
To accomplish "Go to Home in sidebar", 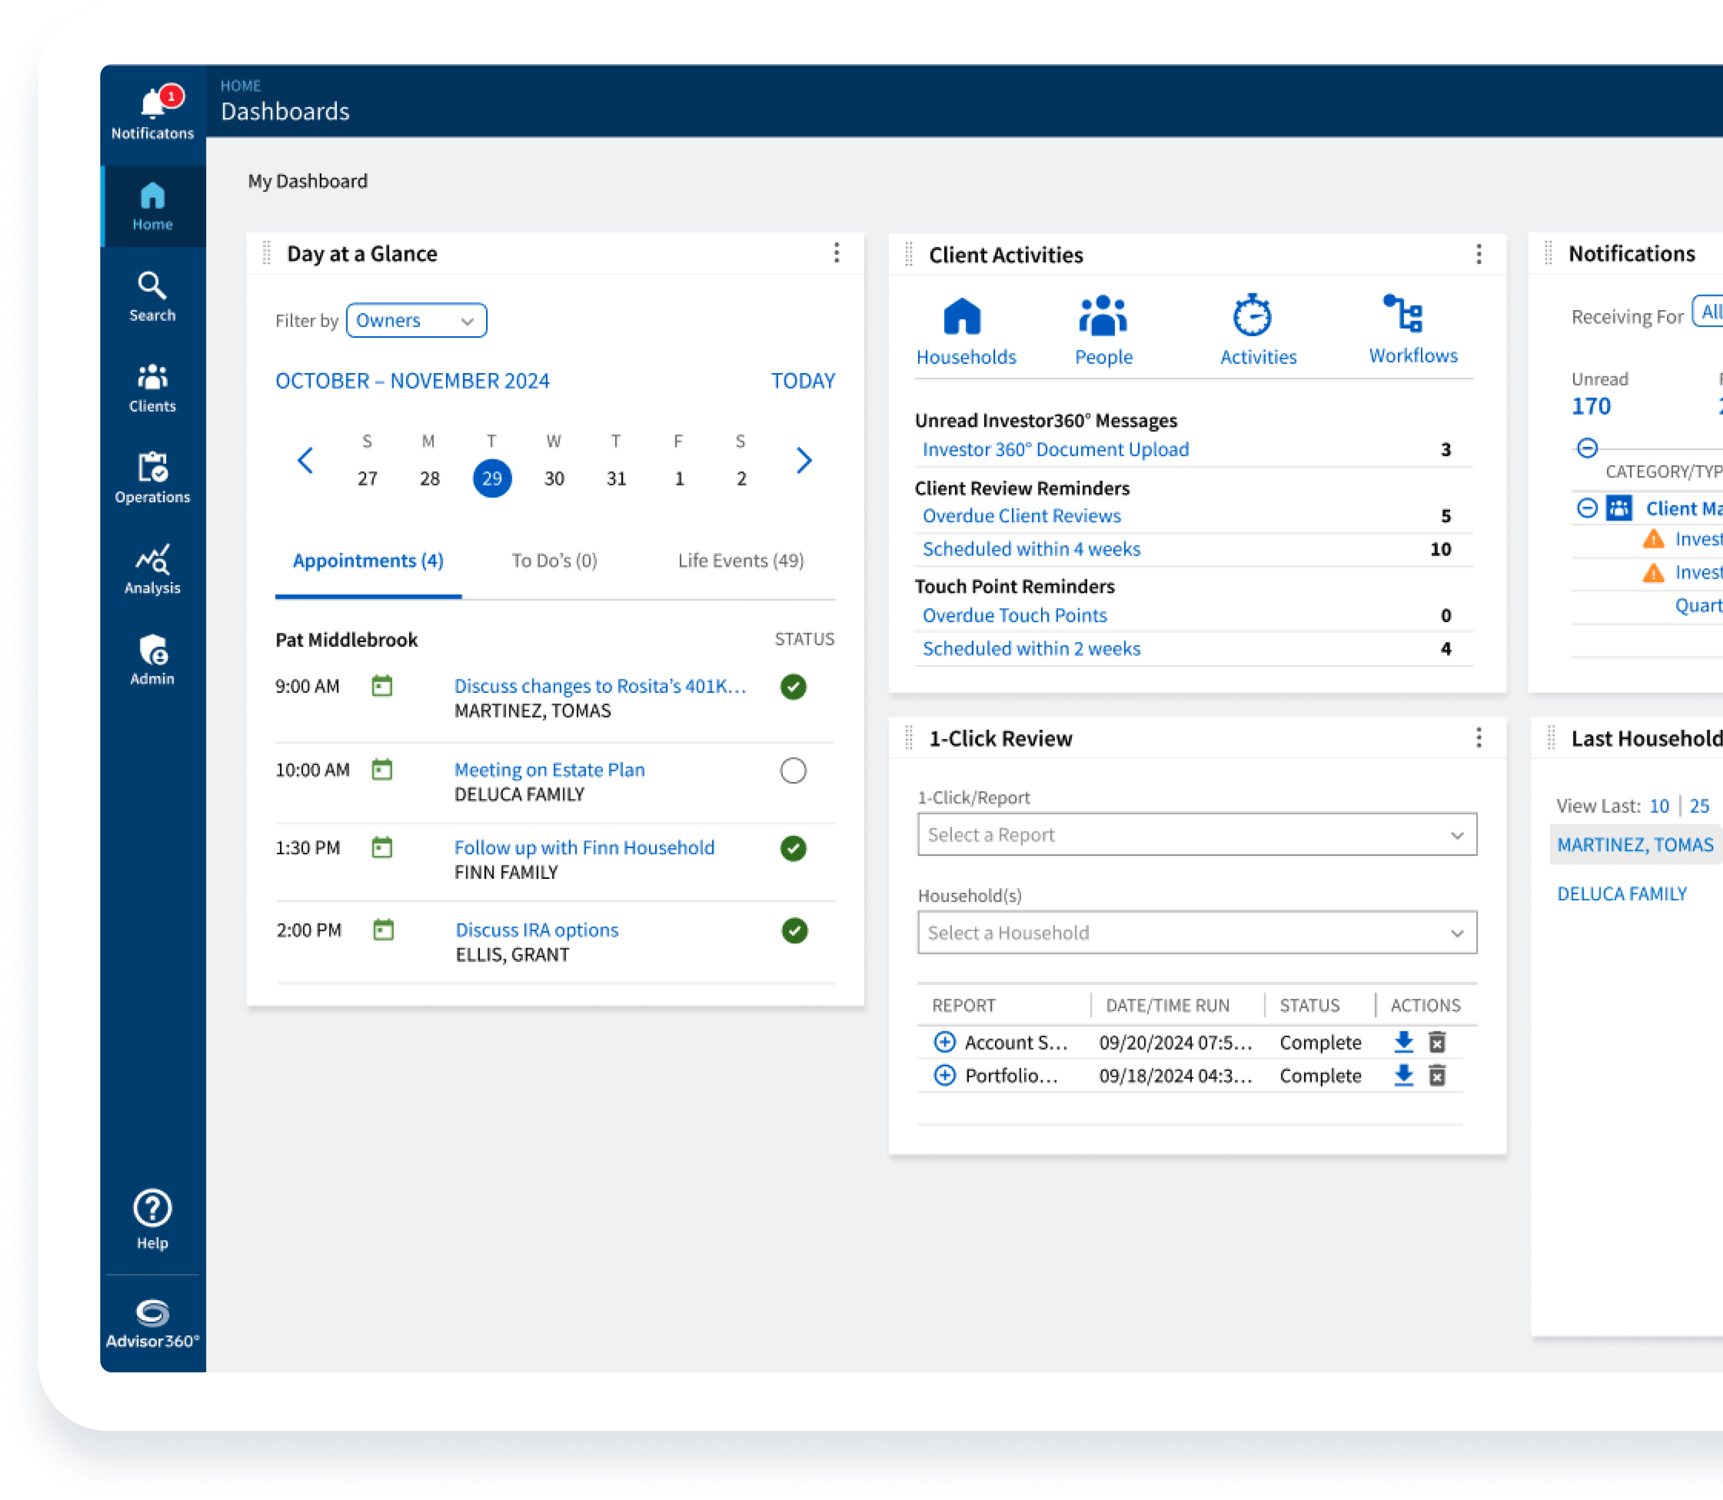I will (152, 206).
